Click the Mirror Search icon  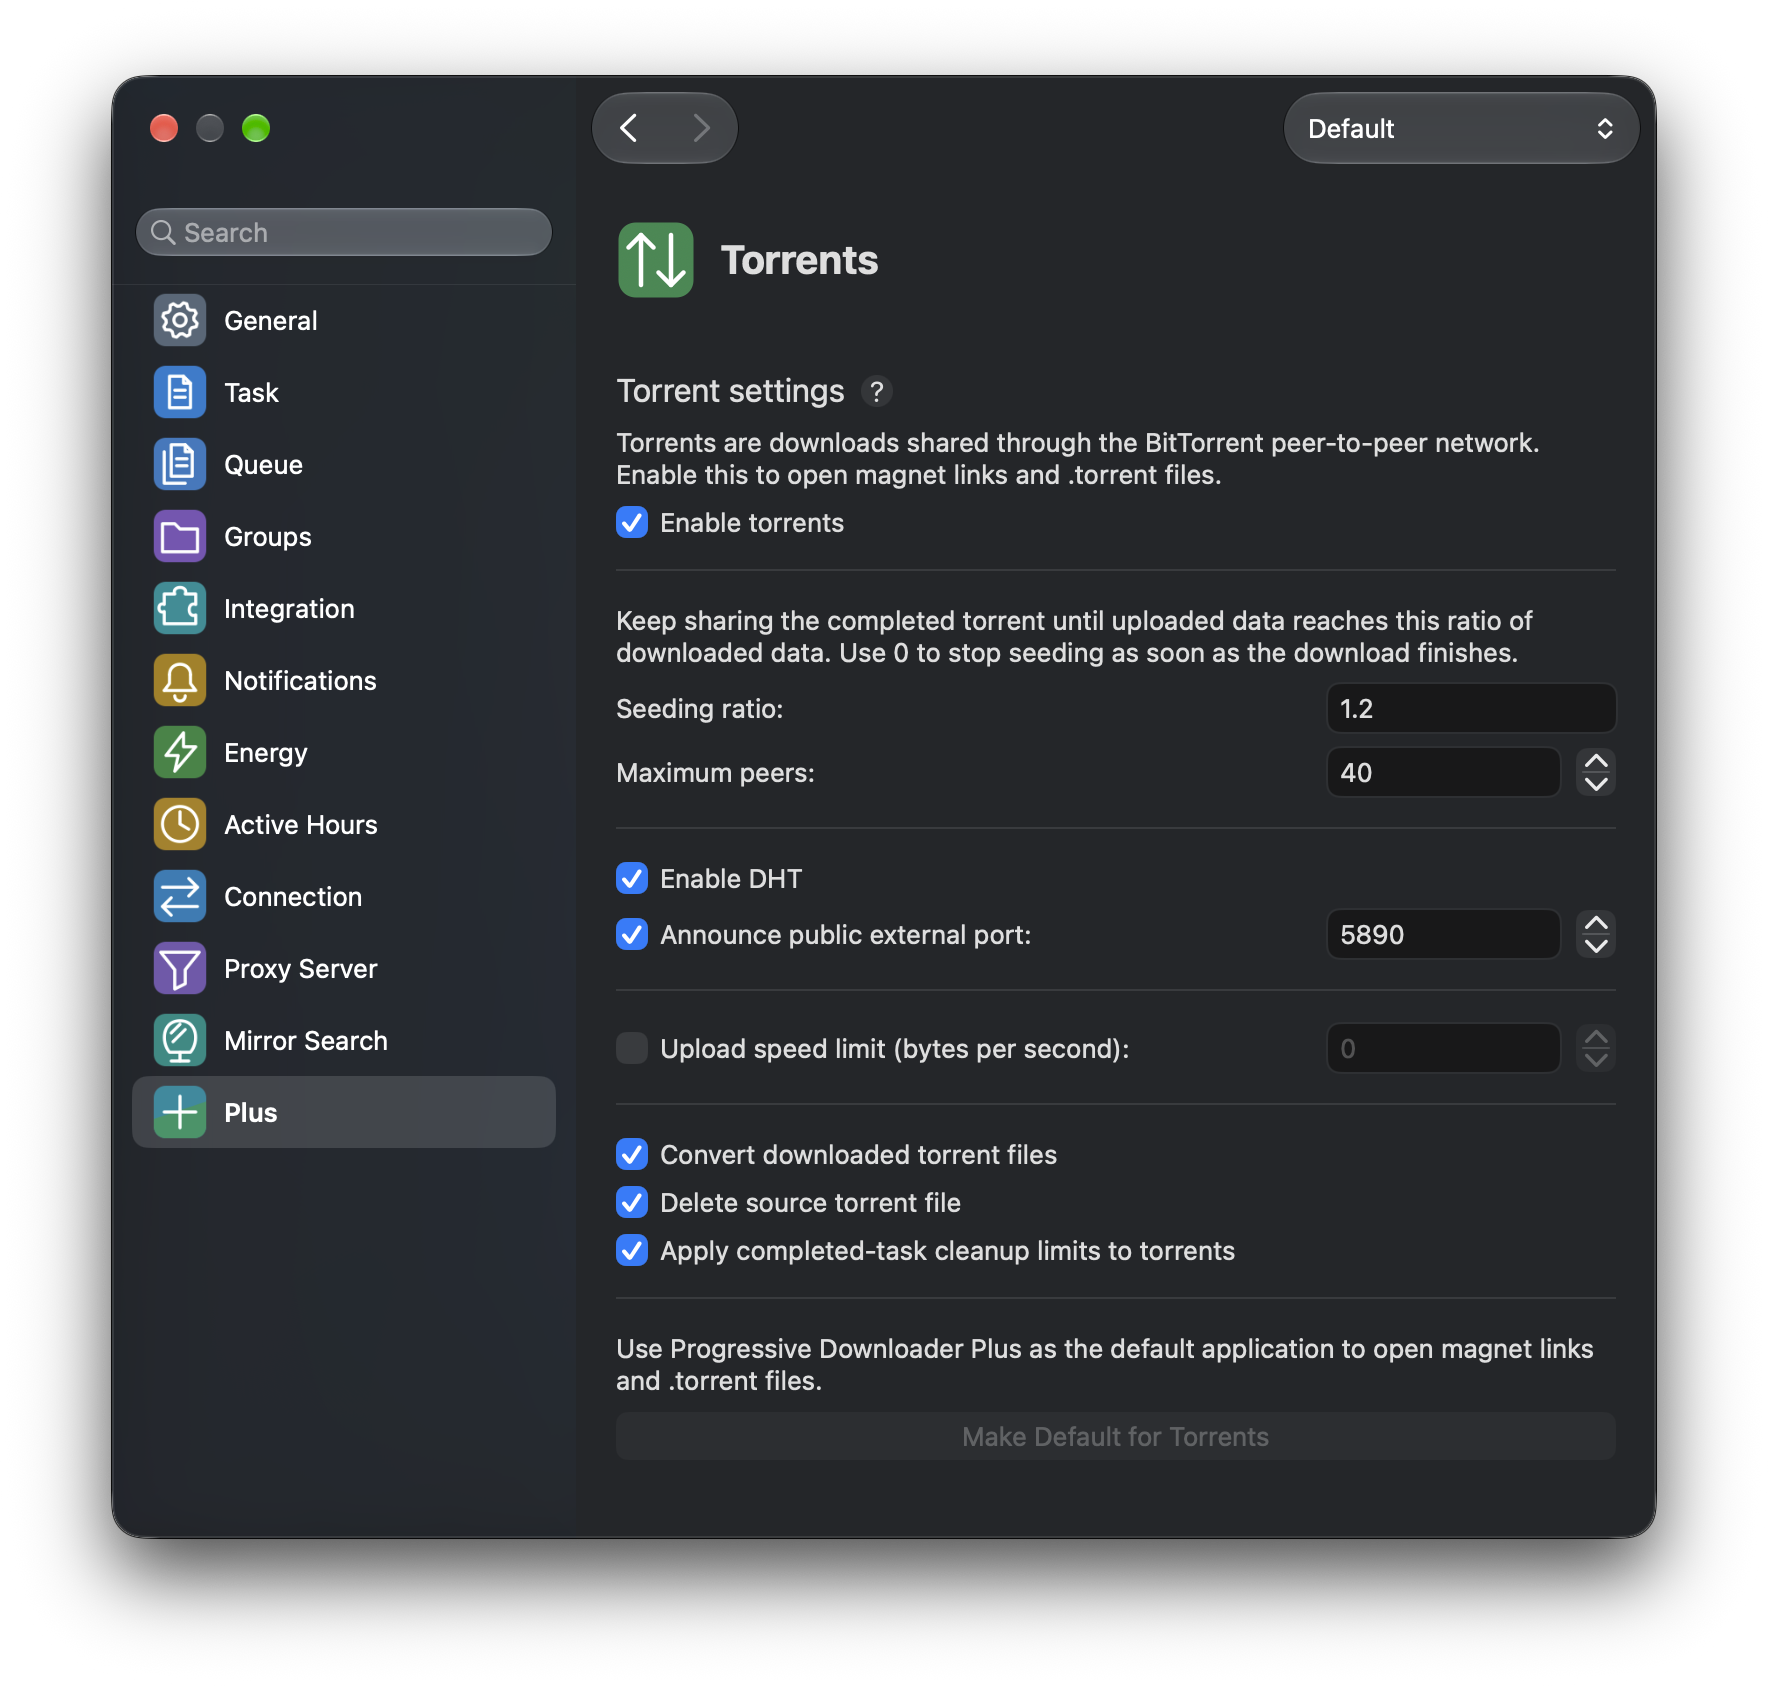[180, 1040]
